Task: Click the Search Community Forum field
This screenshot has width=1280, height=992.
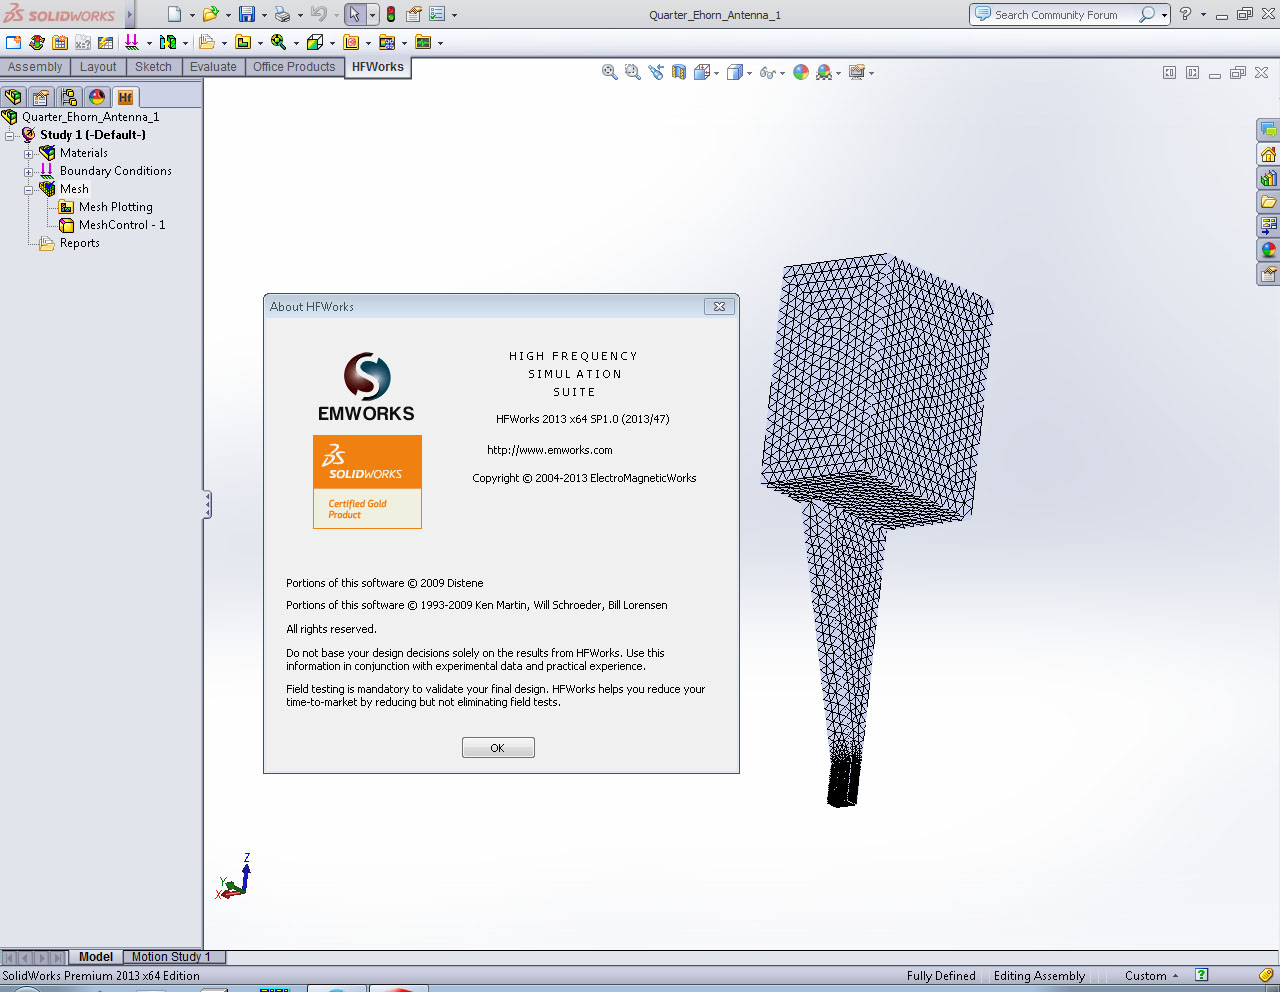Action: coord(1055,15)
